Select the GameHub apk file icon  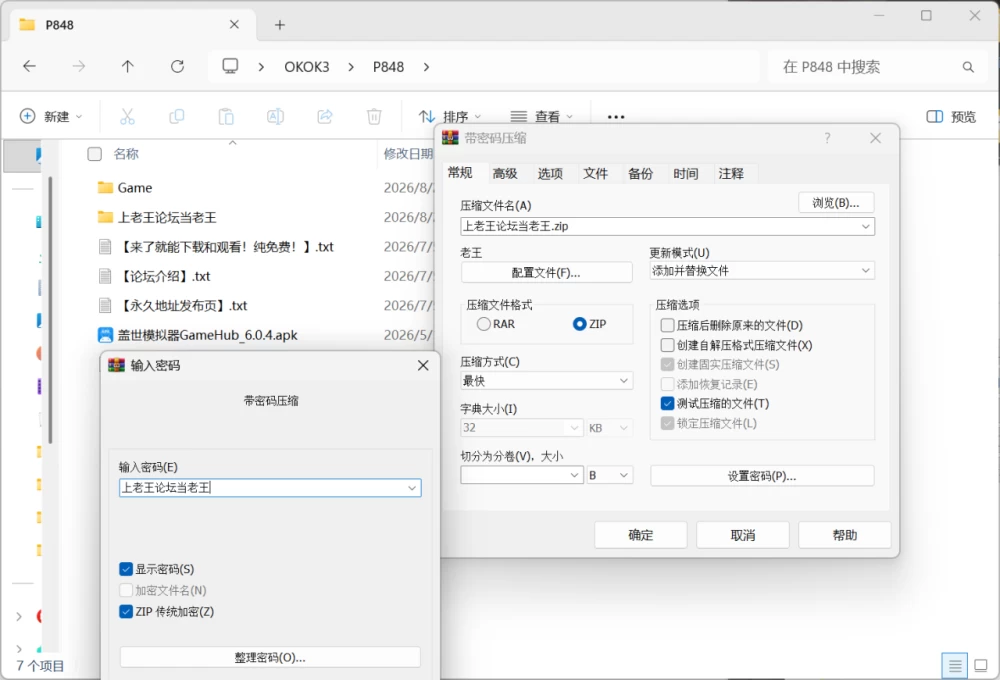click(105, 335)
